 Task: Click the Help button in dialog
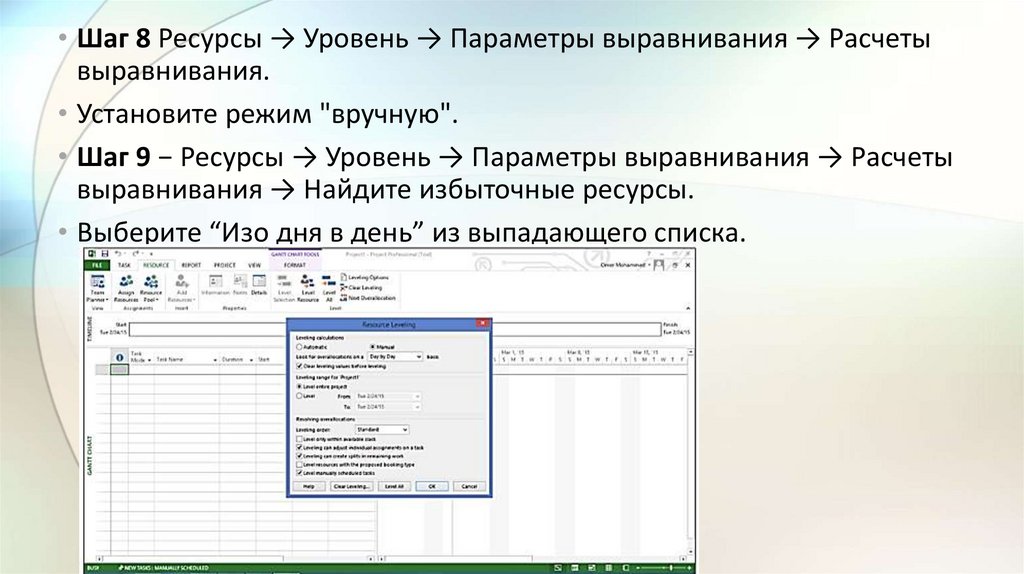click(309, 486)
